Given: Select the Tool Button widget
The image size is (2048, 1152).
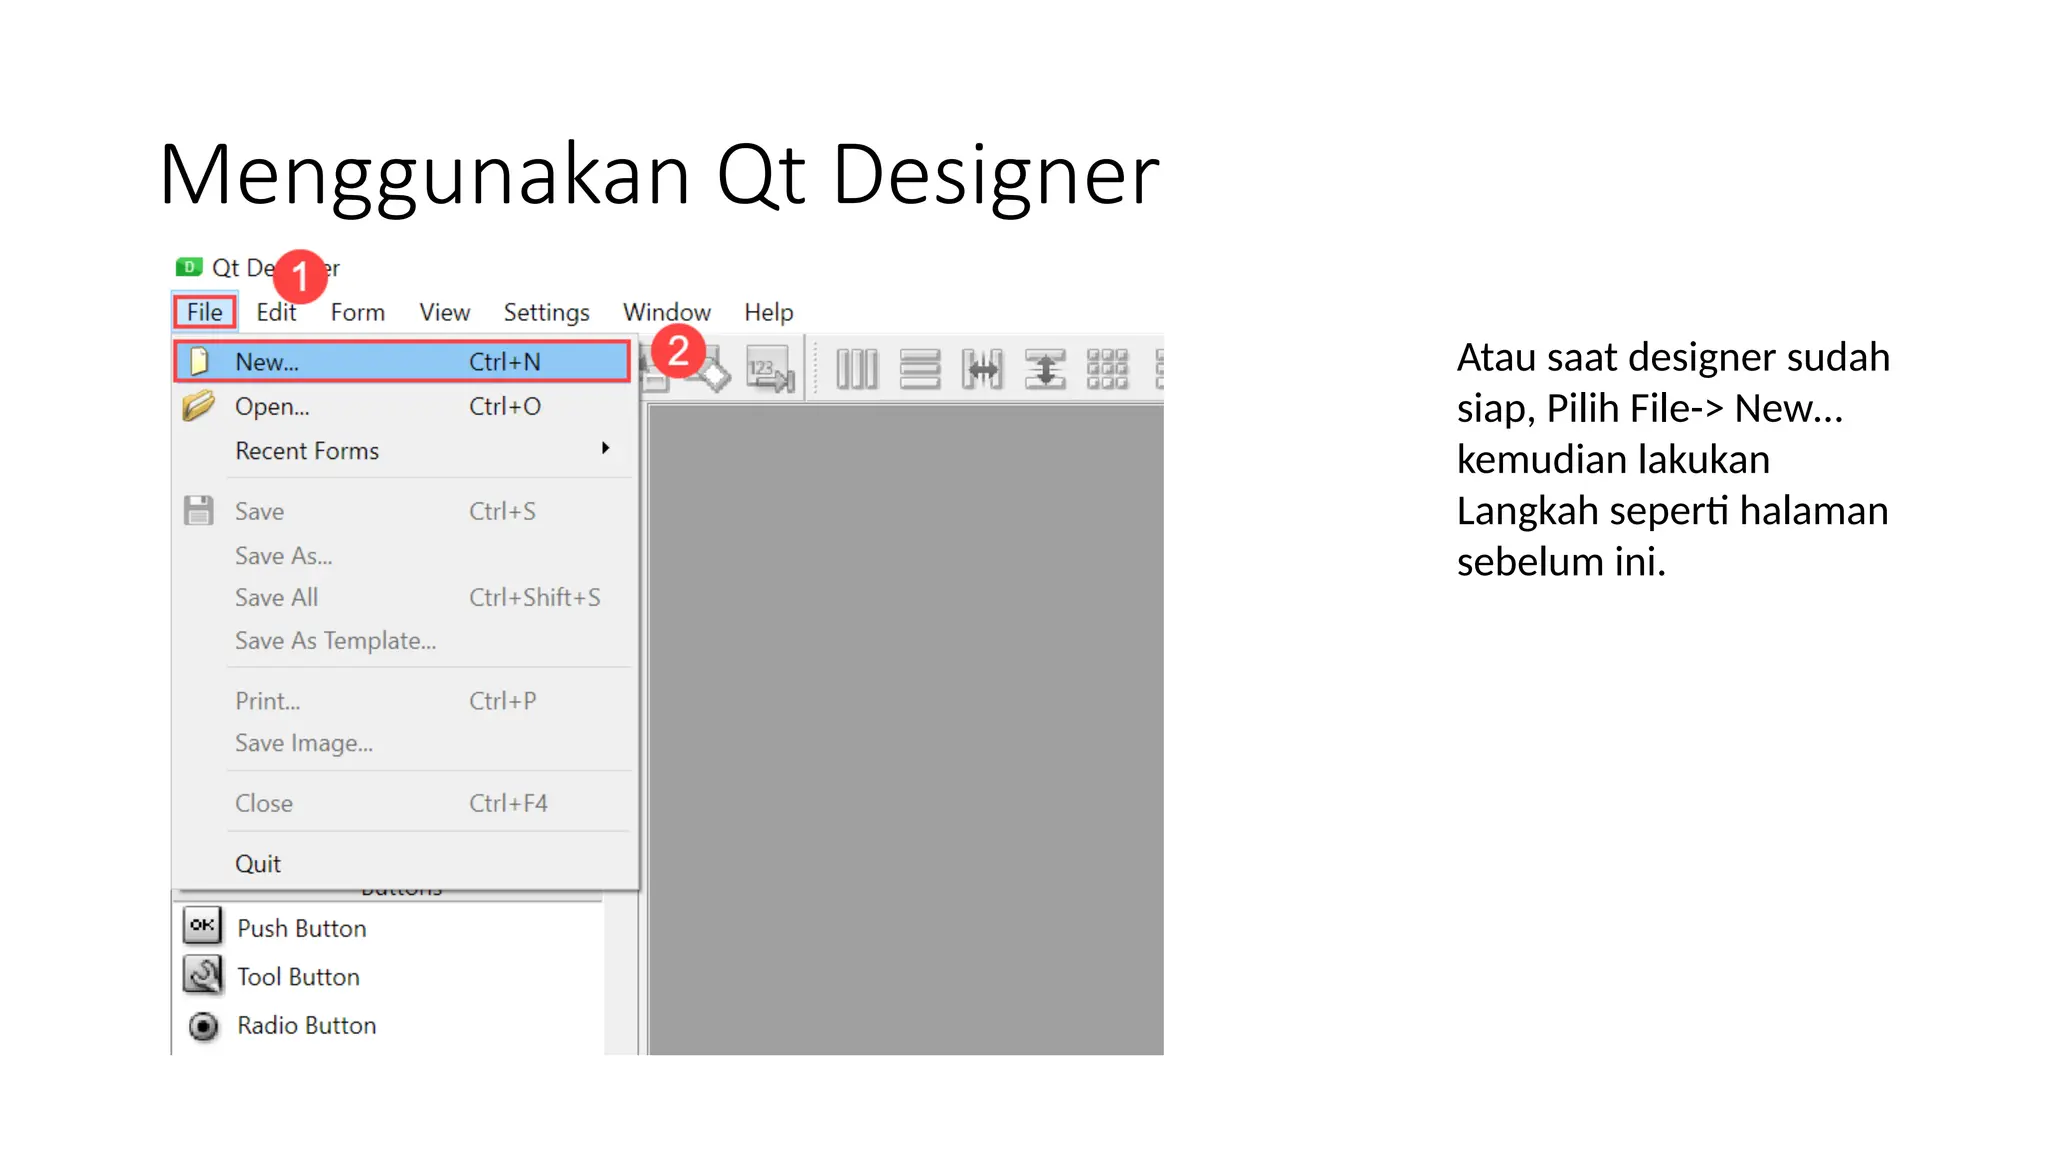Looking at the screenshot, I should (x=298, y=977).
